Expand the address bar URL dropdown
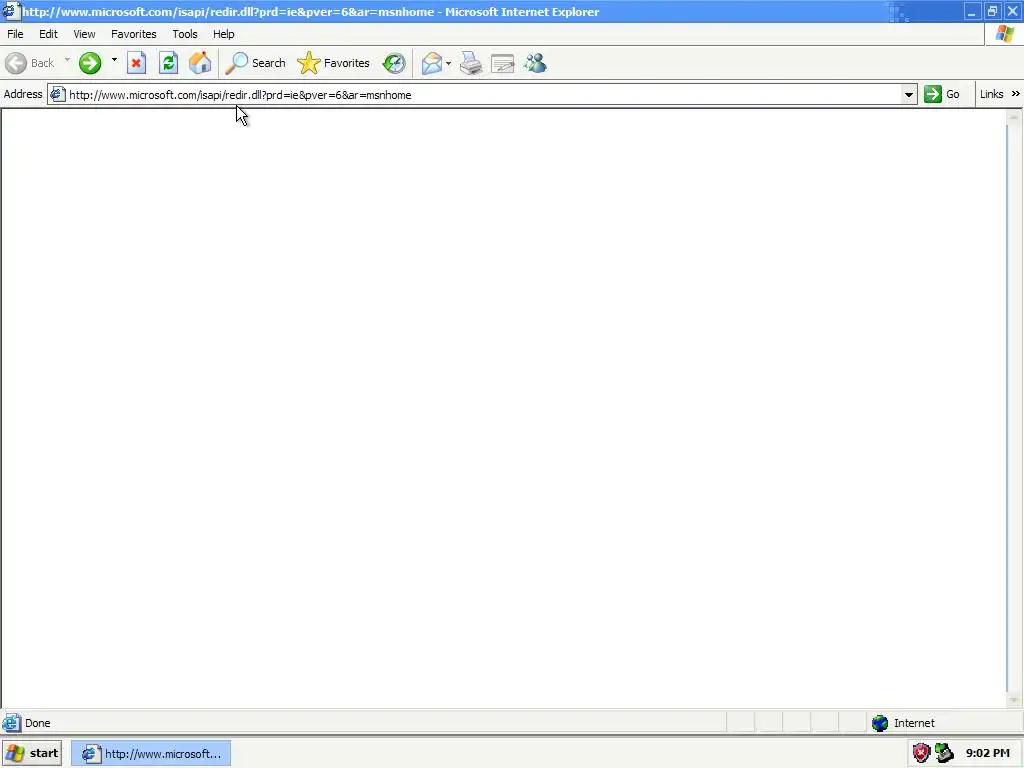The height and width of the screenshot is (768, 1024). pos(908,95)
